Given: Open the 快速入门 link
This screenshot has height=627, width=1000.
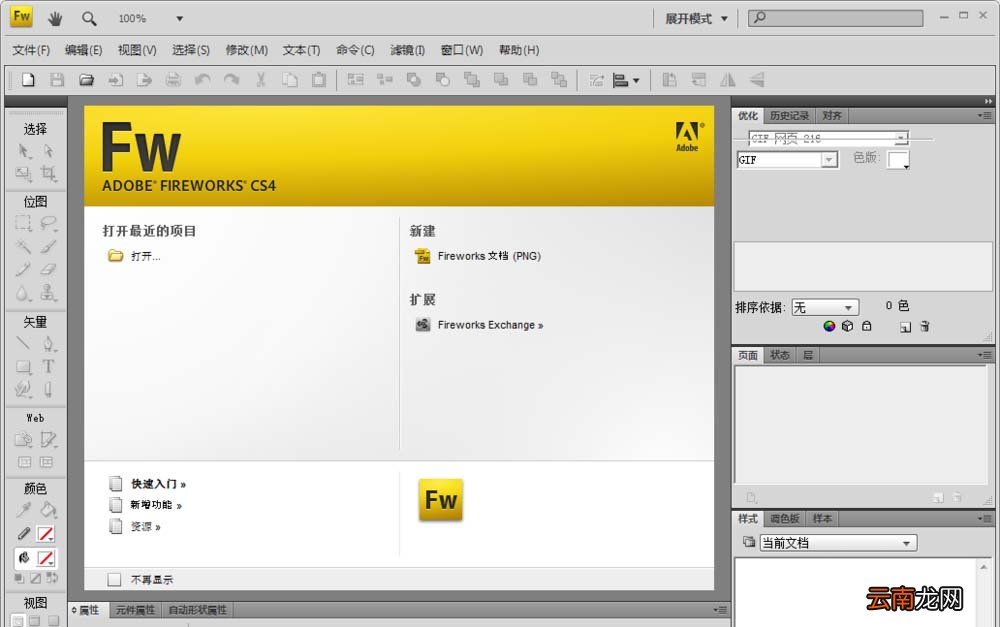Looking at the screenshot, I should click(158, 483).
